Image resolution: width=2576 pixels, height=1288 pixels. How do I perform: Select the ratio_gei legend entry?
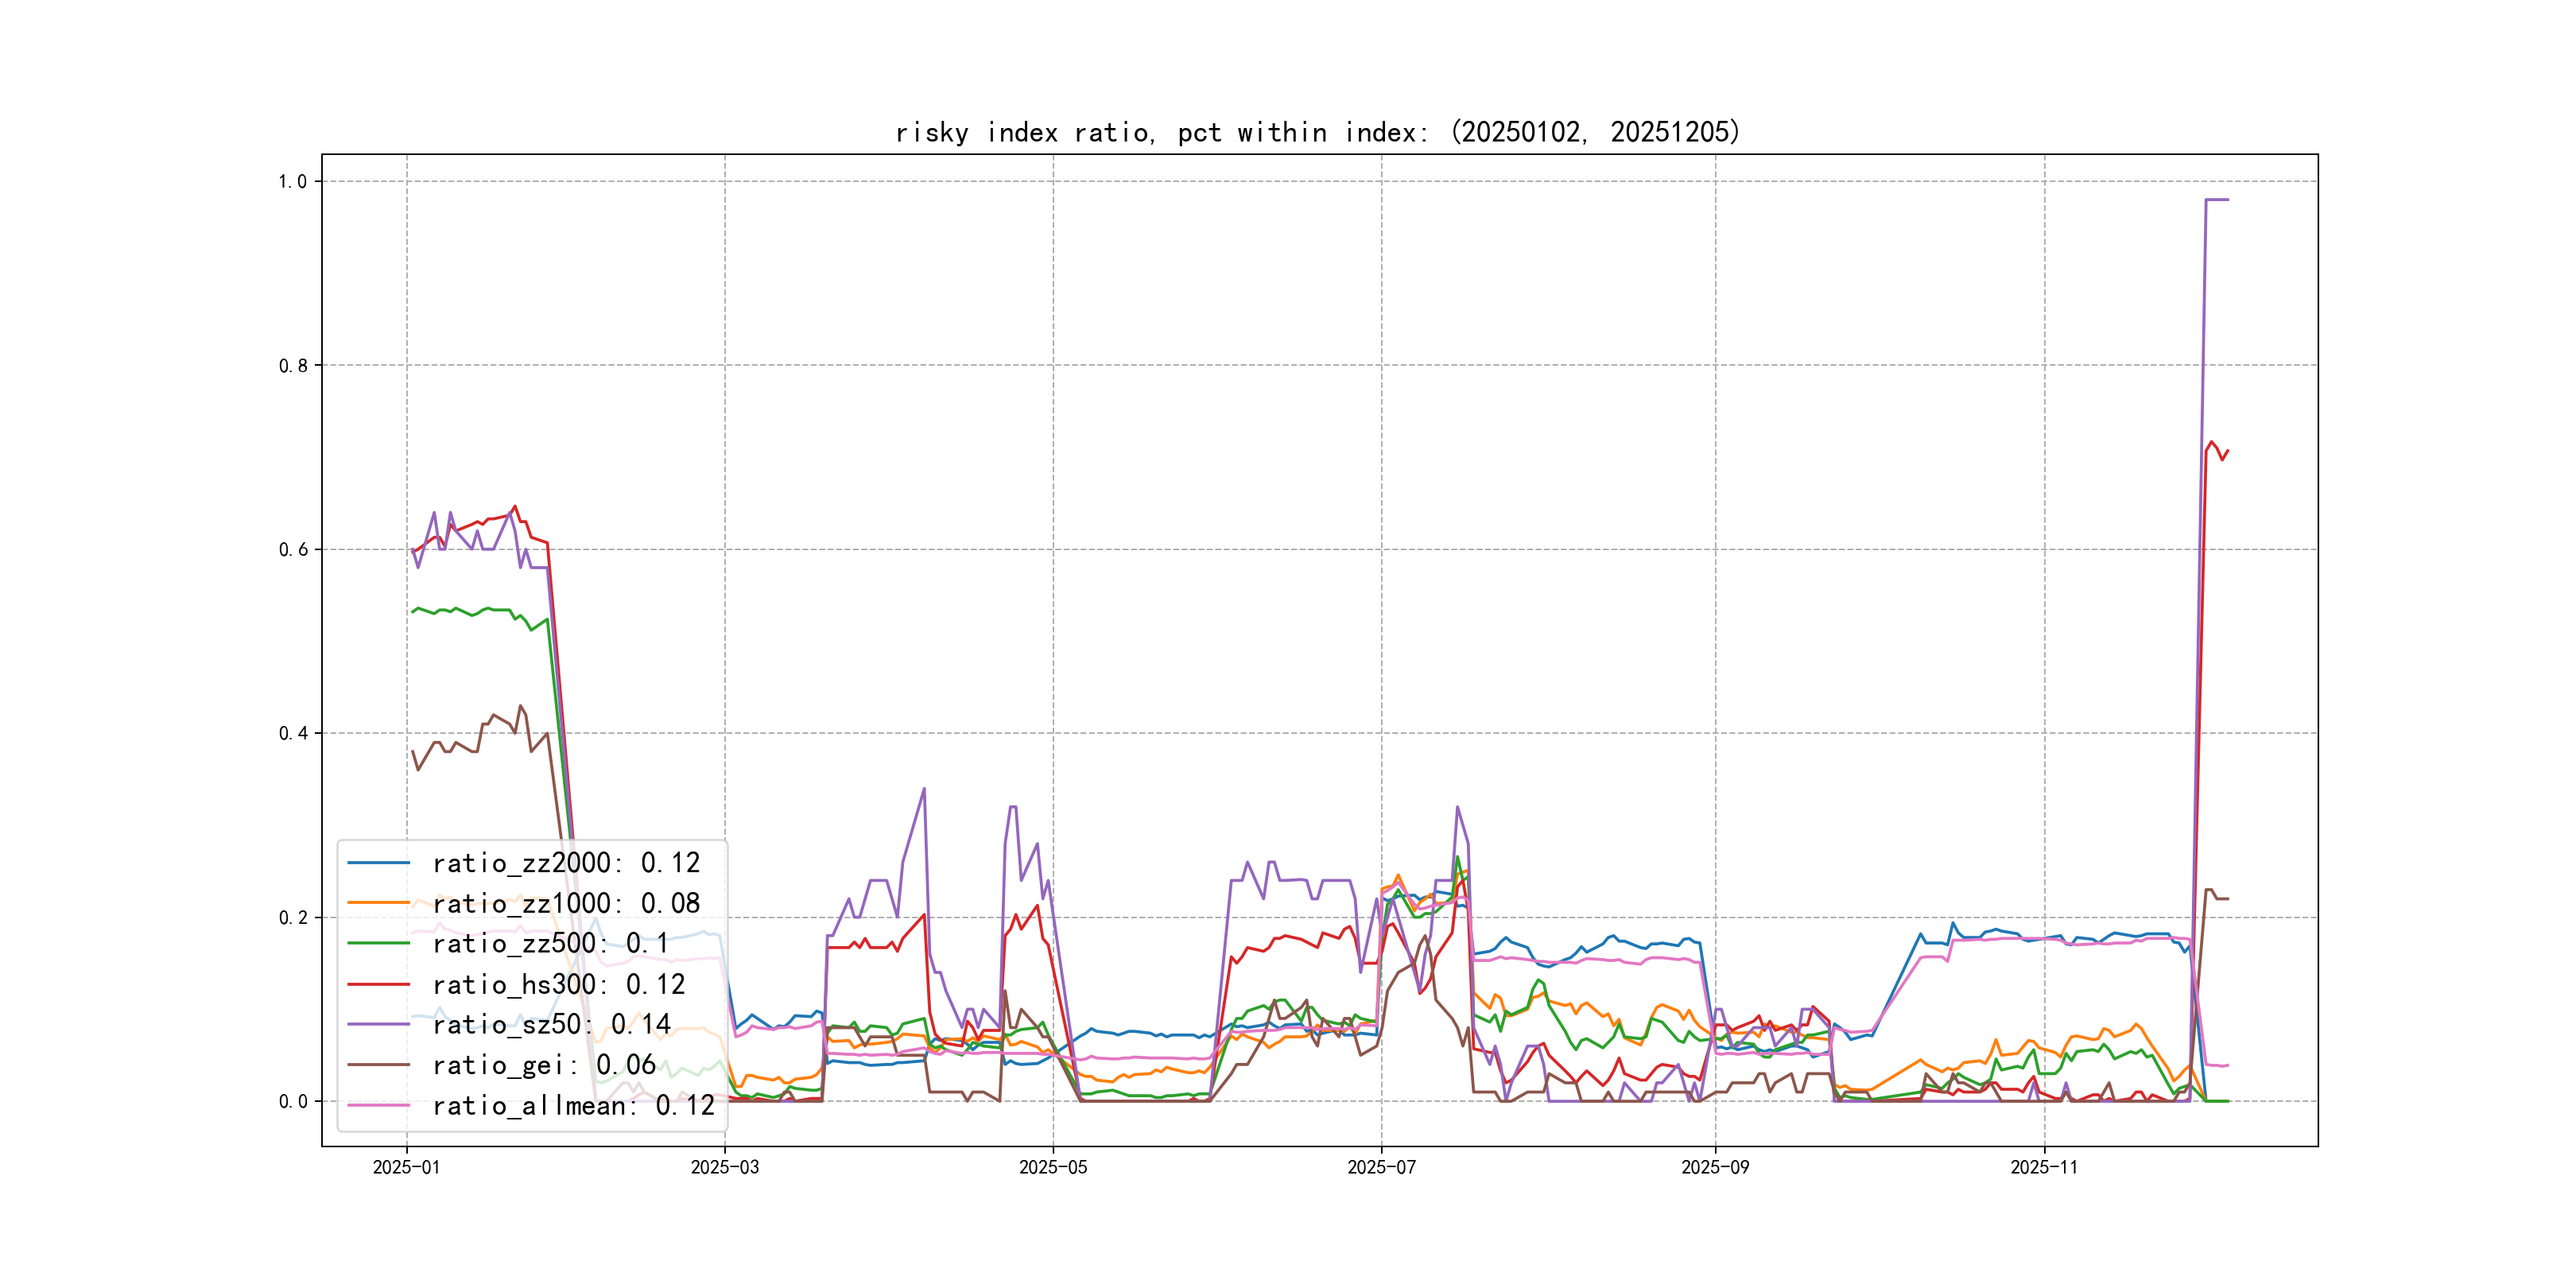tap(543, 1066)
